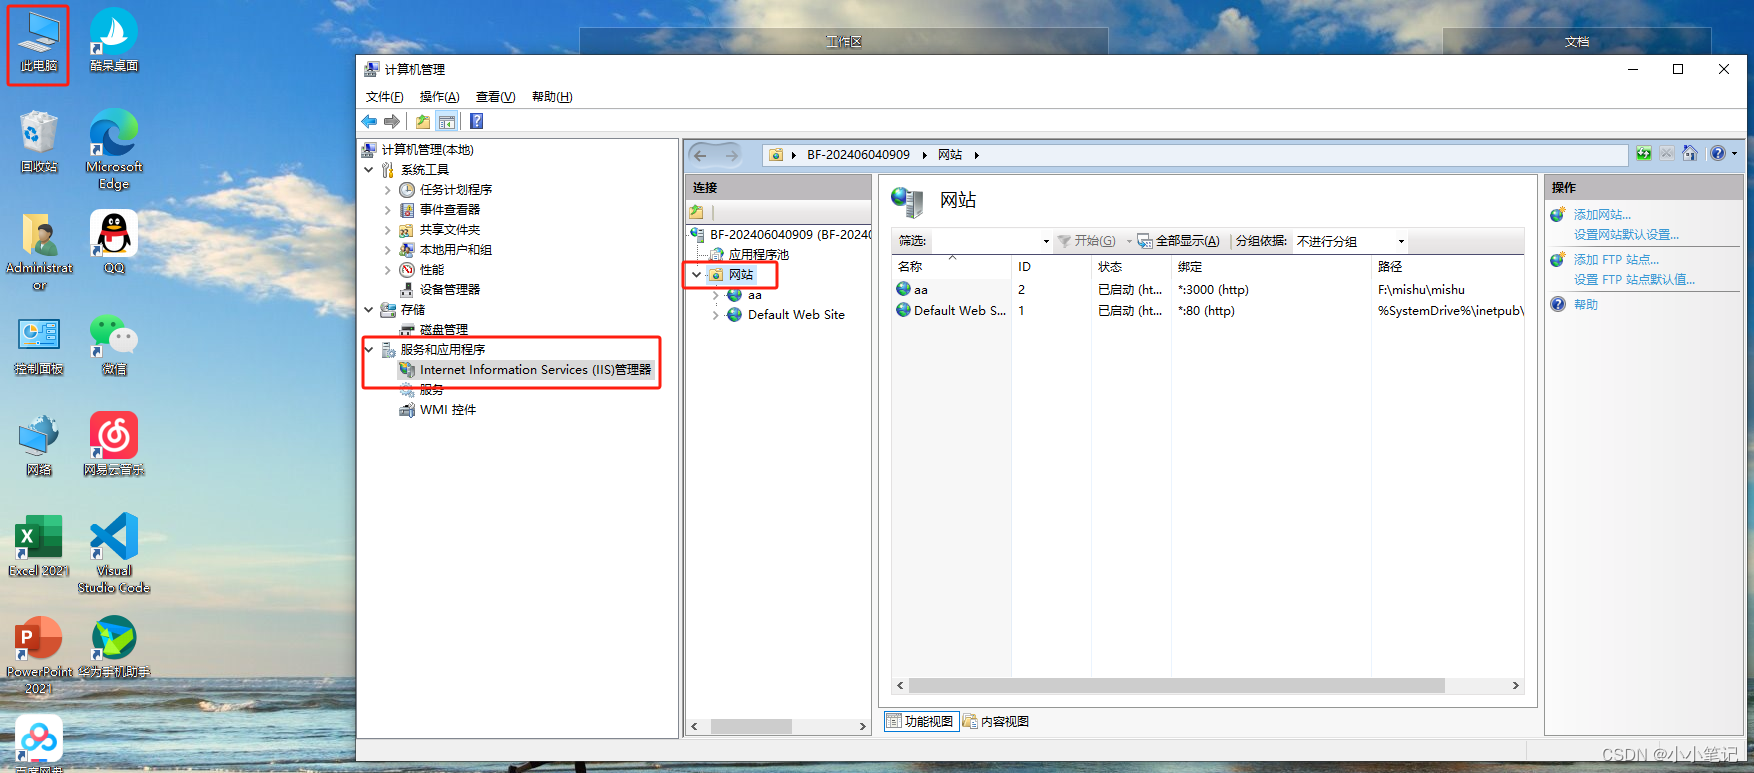
Task: Collapse the 网站 node in Connections
Action: coord(697,275)
